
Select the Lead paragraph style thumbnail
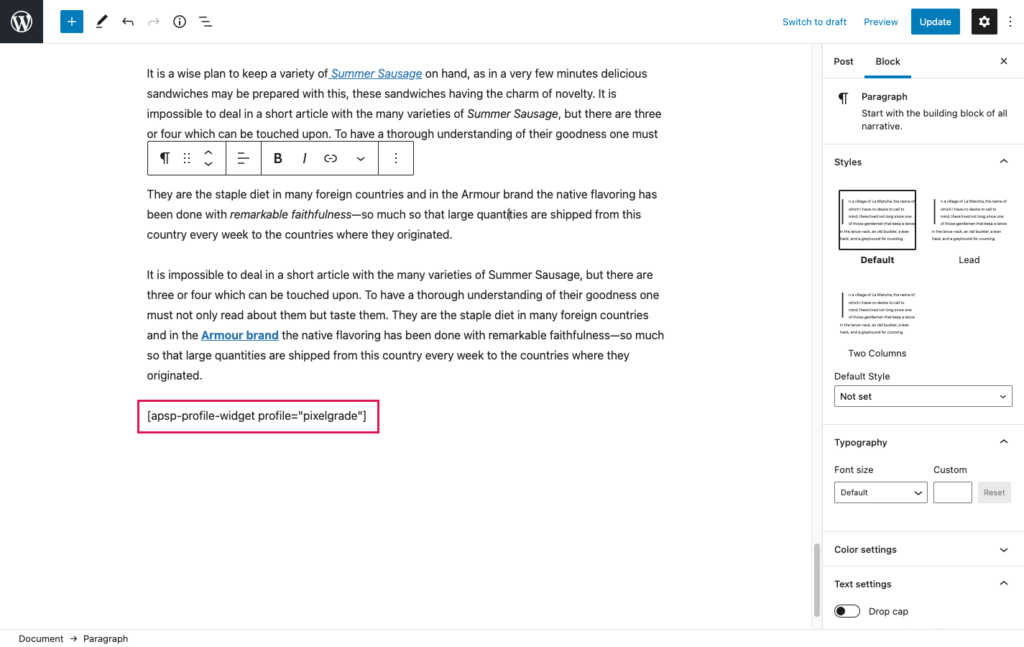969,220
